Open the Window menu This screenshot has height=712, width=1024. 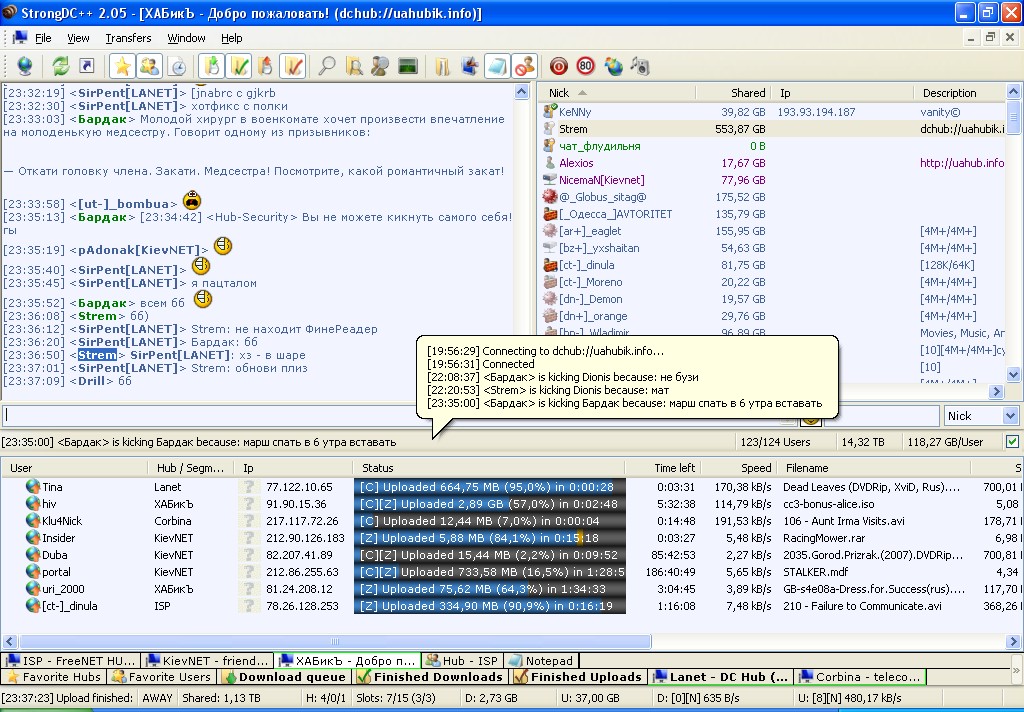pos(186,38)
